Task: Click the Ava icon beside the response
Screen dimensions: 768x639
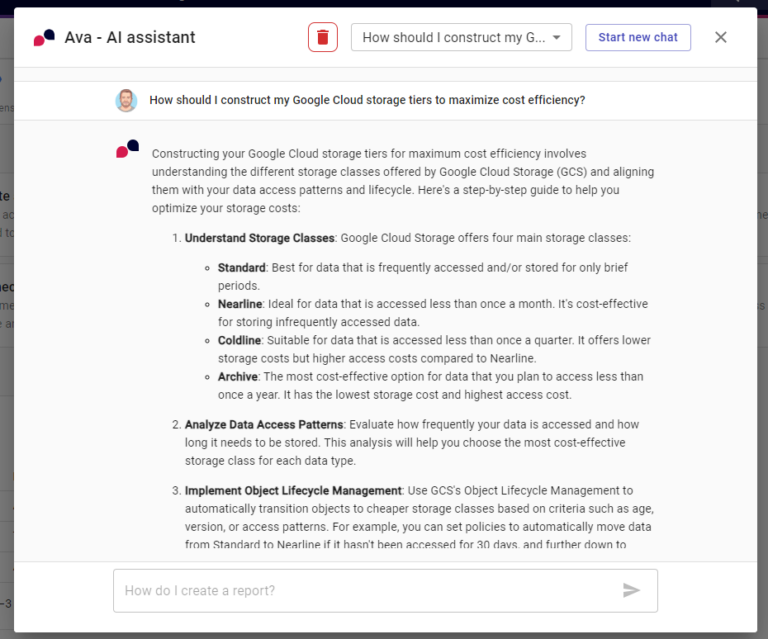Action: pos(127,149)
